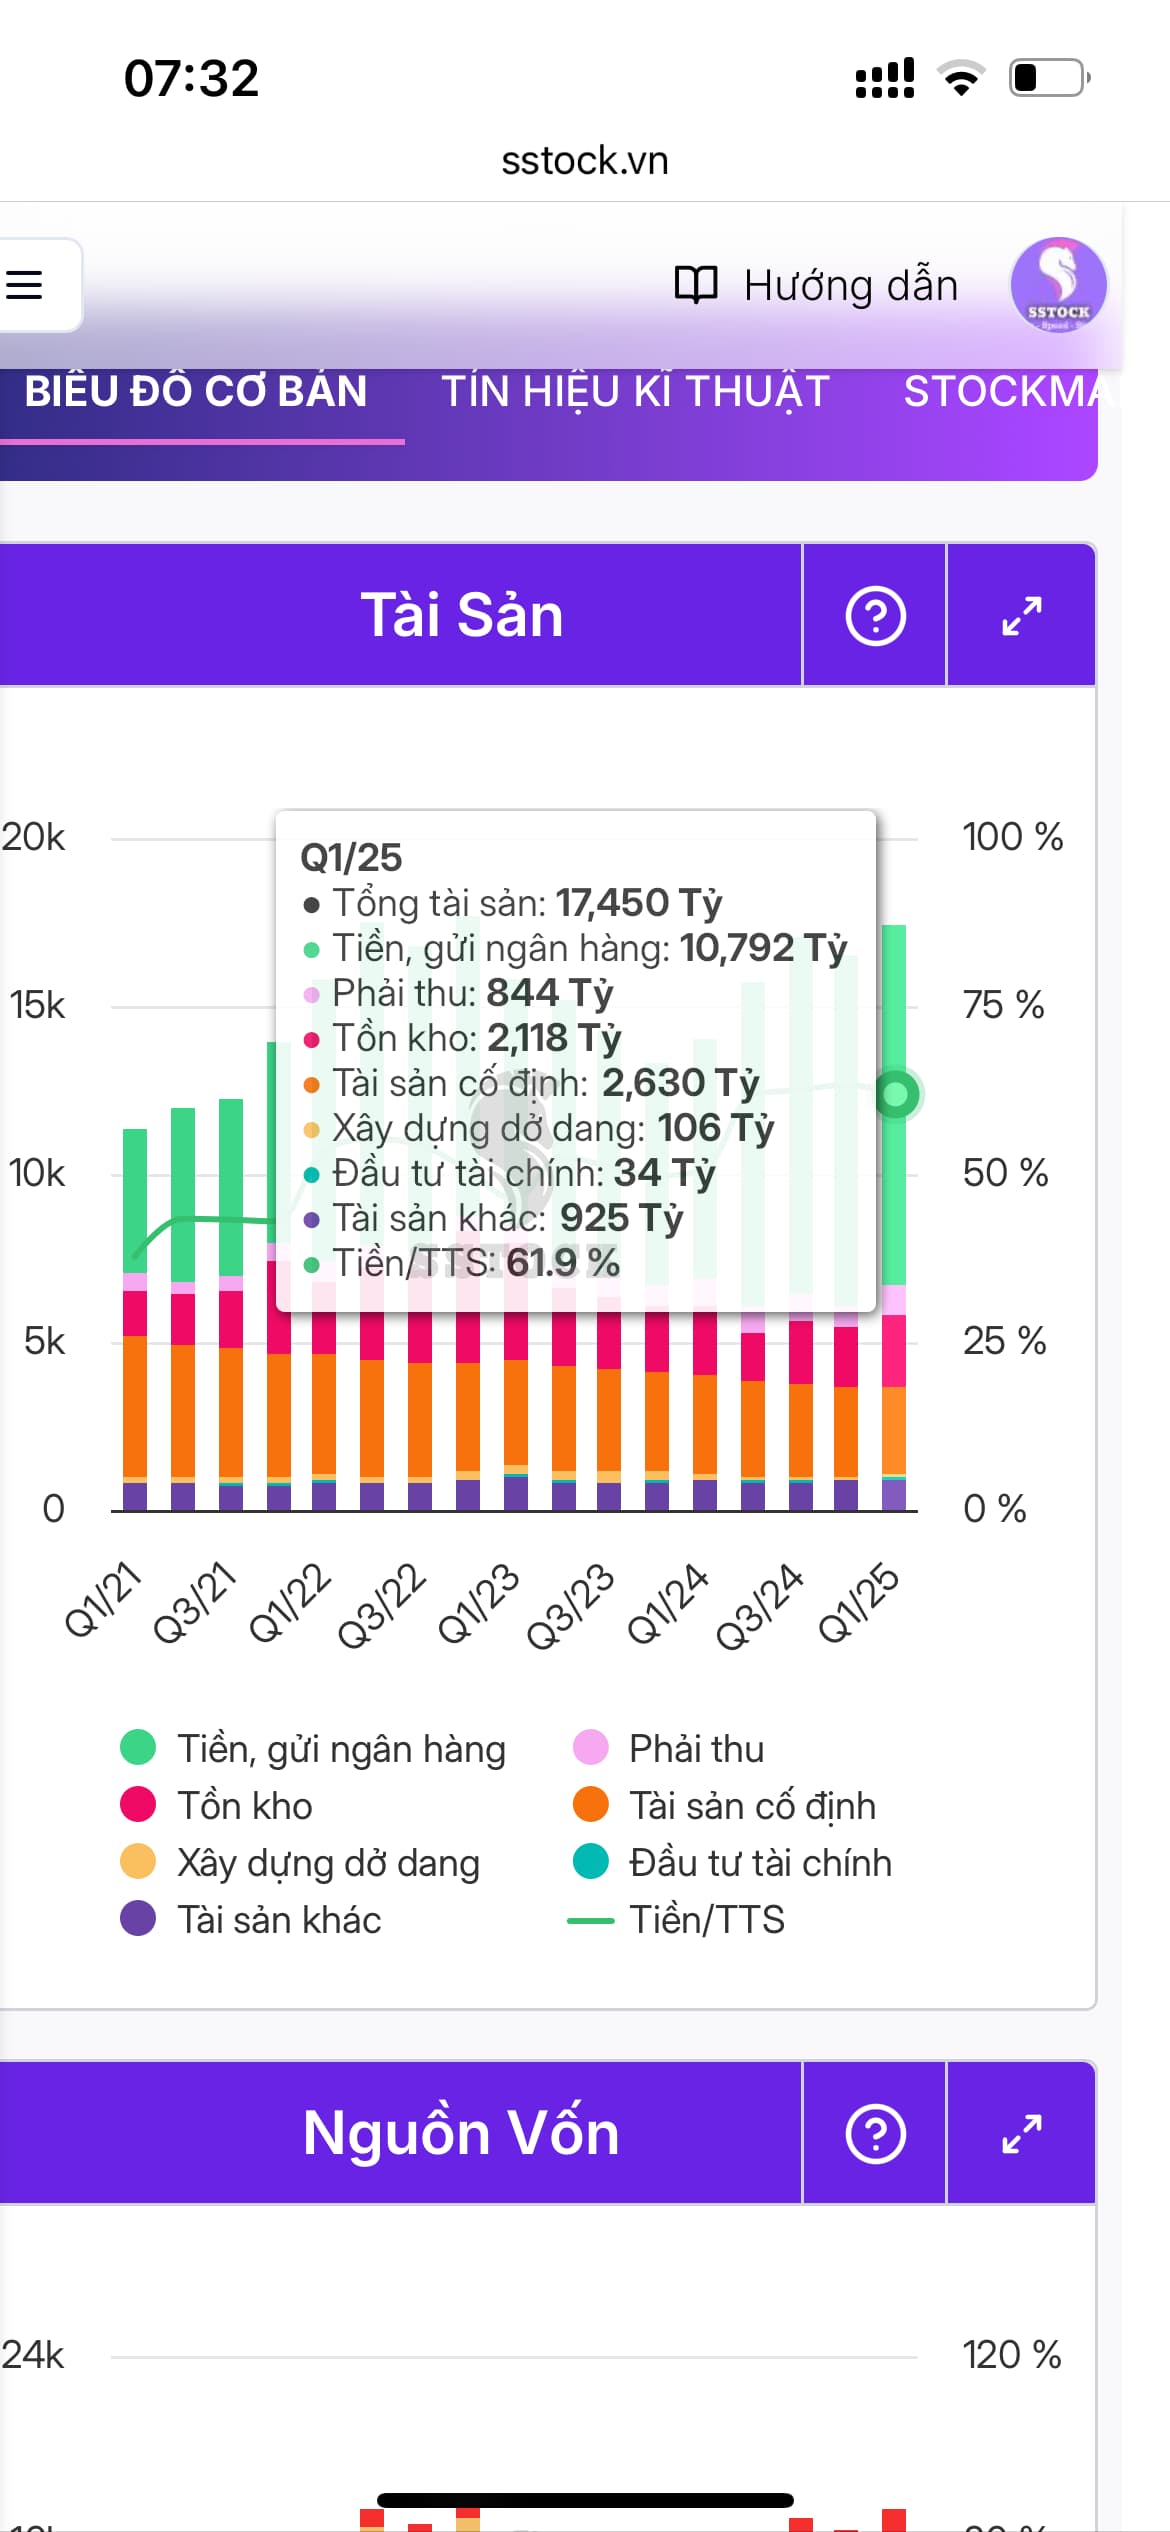Open help for Nguồn Vốn chart
Image resolution: width=1170 pixels, height=2532 pixels.
pyautogui.click(x=875, y=2134)
